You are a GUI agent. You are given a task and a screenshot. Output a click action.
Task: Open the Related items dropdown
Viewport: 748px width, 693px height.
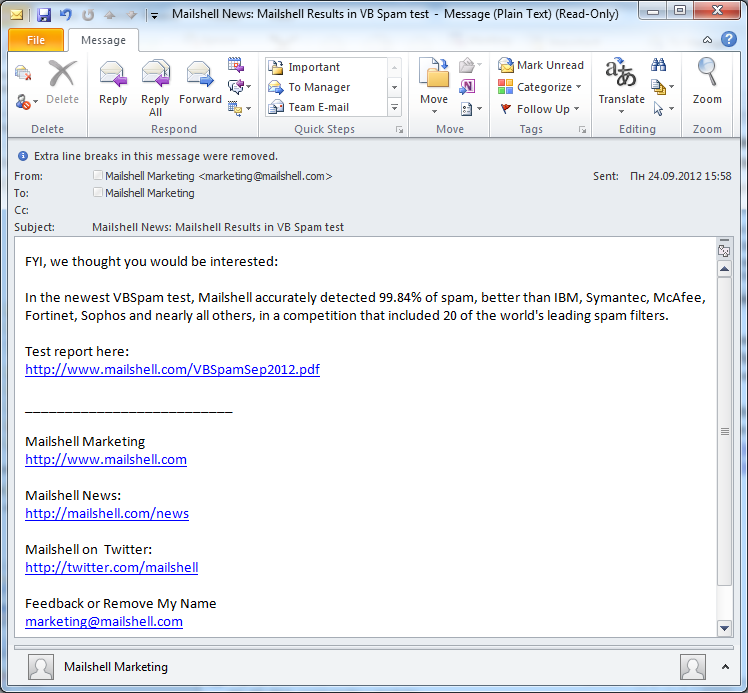662,86
